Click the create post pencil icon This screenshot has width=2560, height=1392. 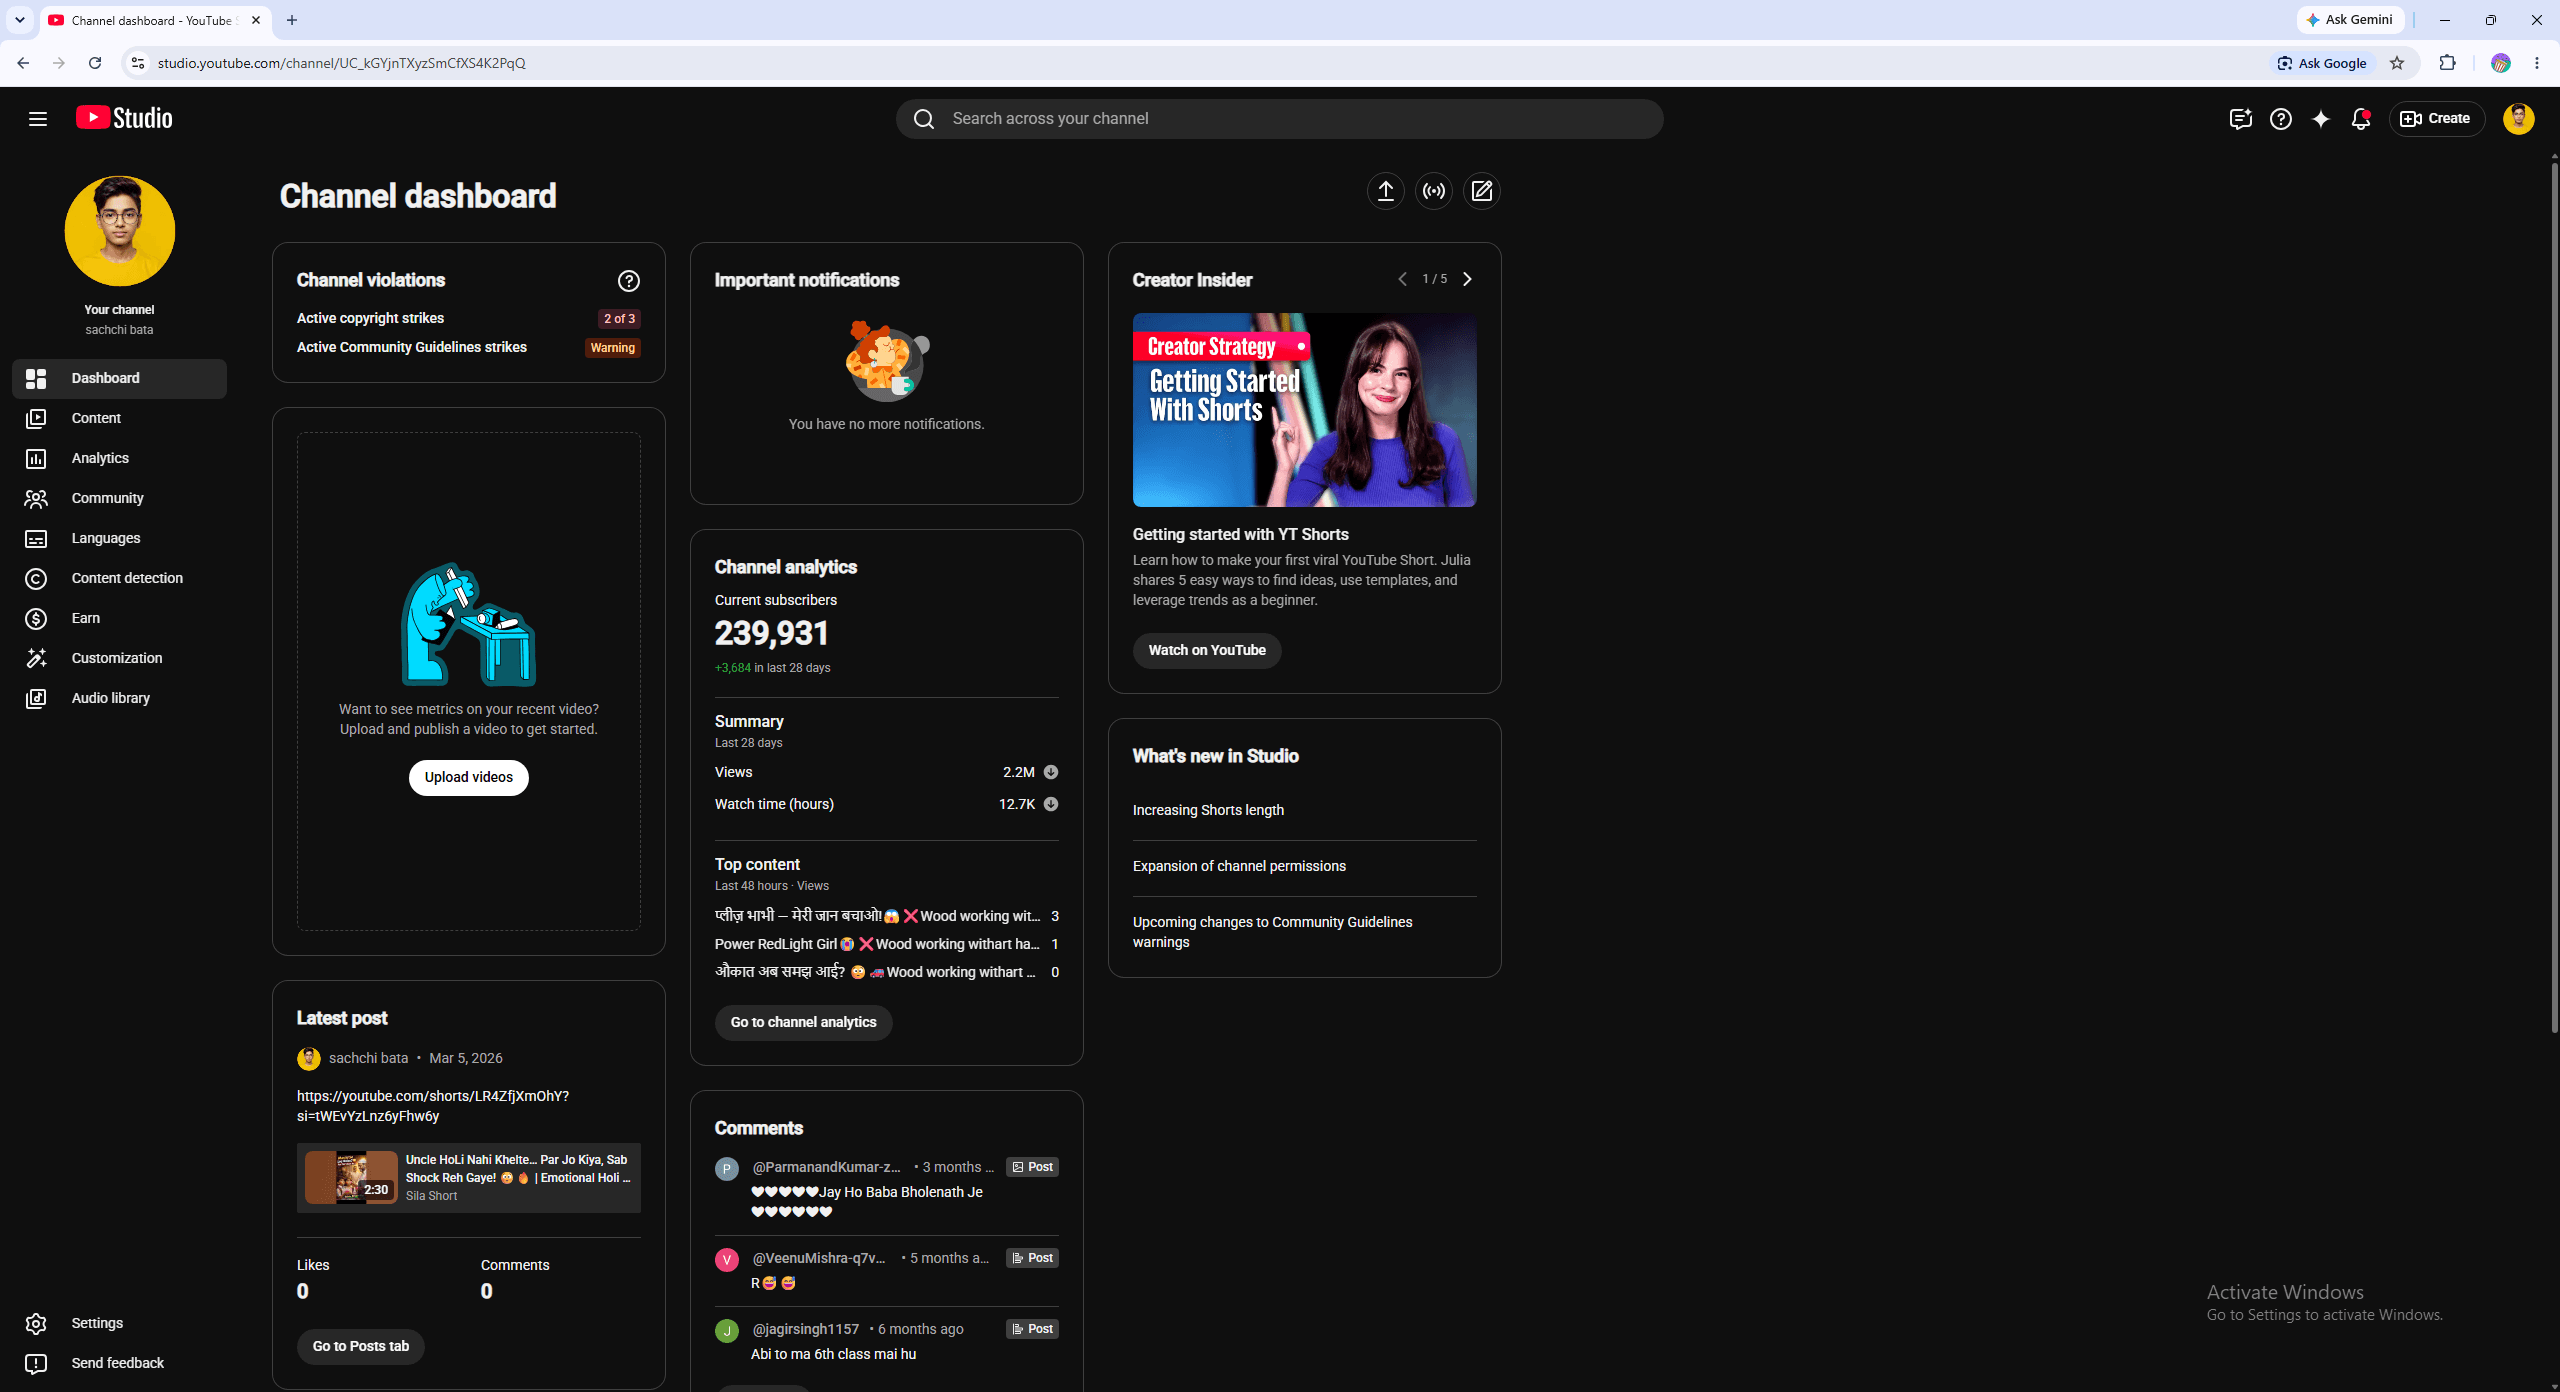click(x=1482, y=191)
